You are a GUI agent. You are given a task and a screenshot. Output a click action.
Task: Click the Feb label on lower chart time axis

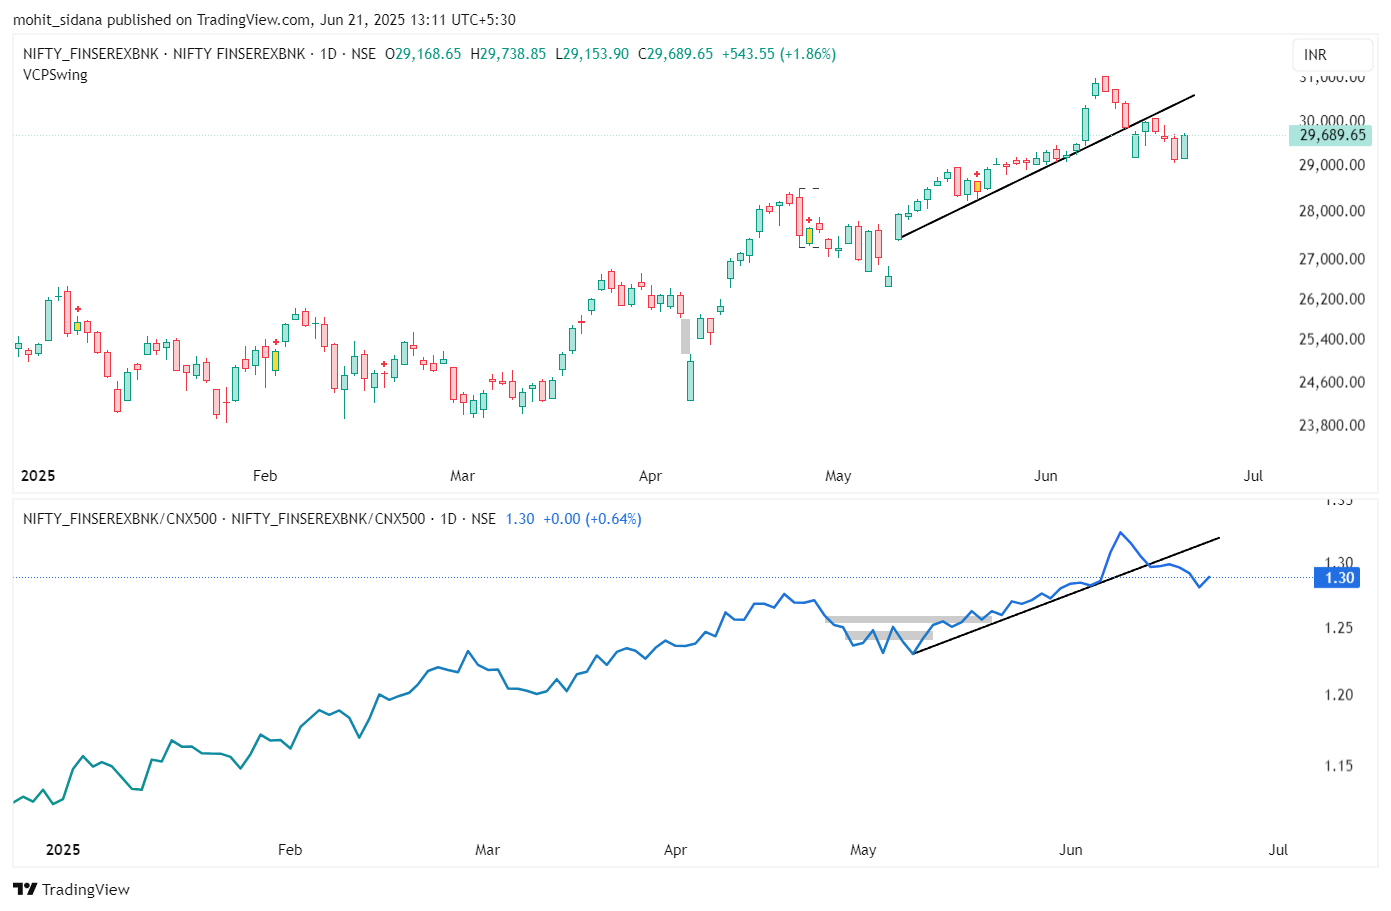[x=290, y=850]
